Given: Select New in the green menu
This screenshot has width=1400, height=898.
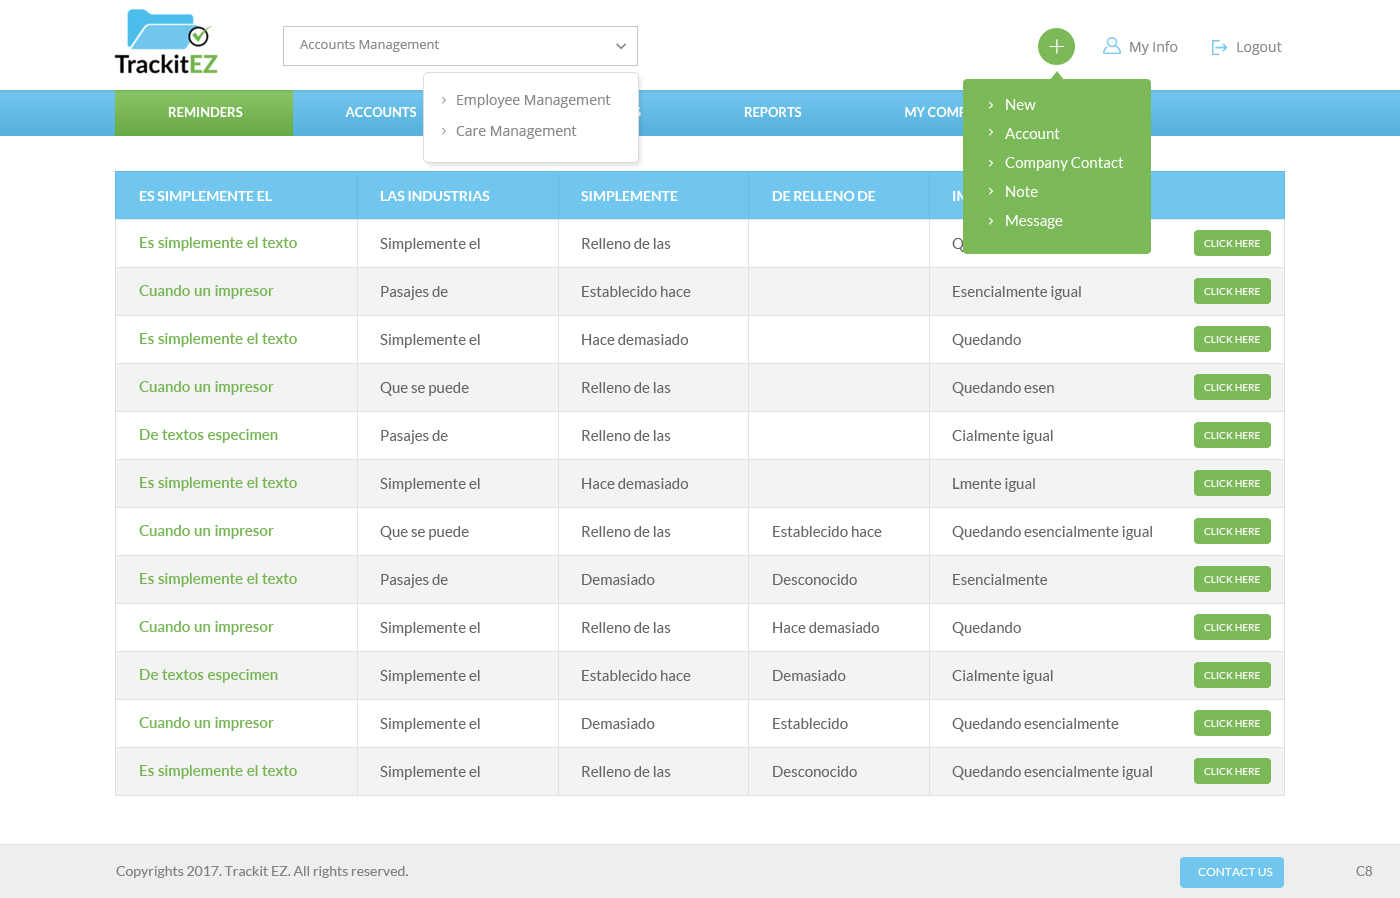Looking at the screenshot, I should 1019,105.
